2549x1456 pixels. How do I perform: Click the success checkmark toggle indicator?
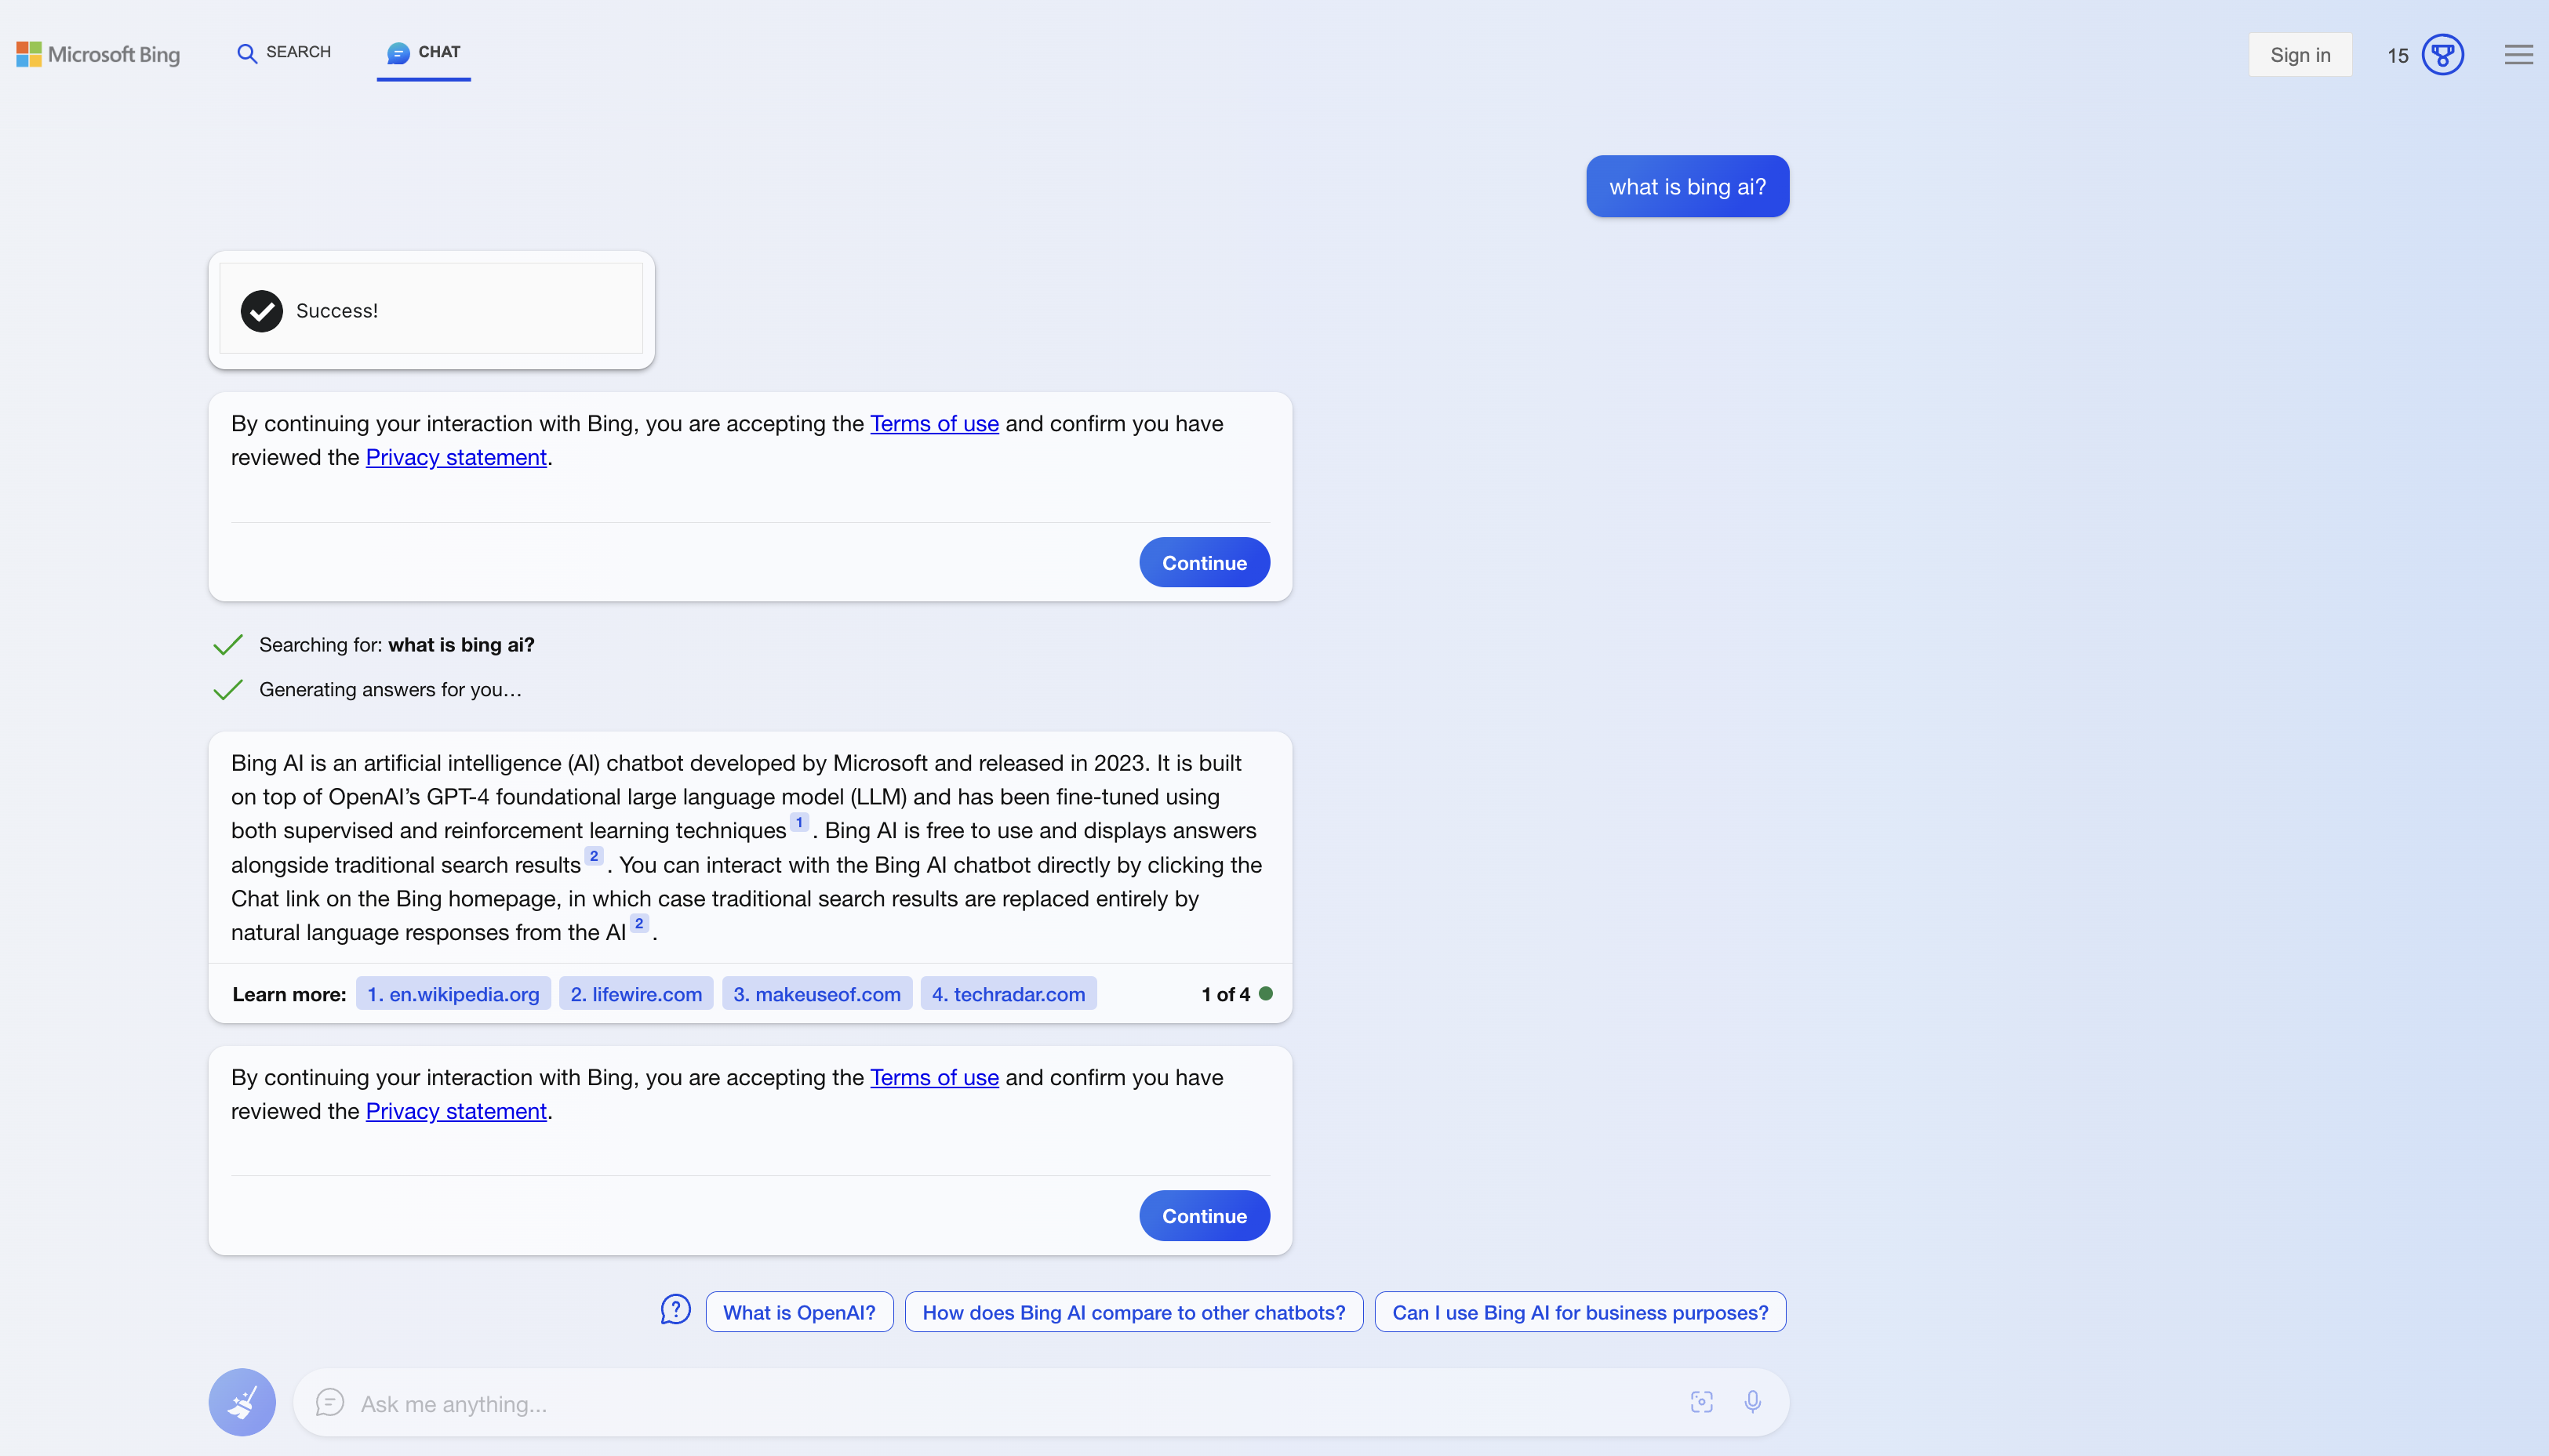261,310
